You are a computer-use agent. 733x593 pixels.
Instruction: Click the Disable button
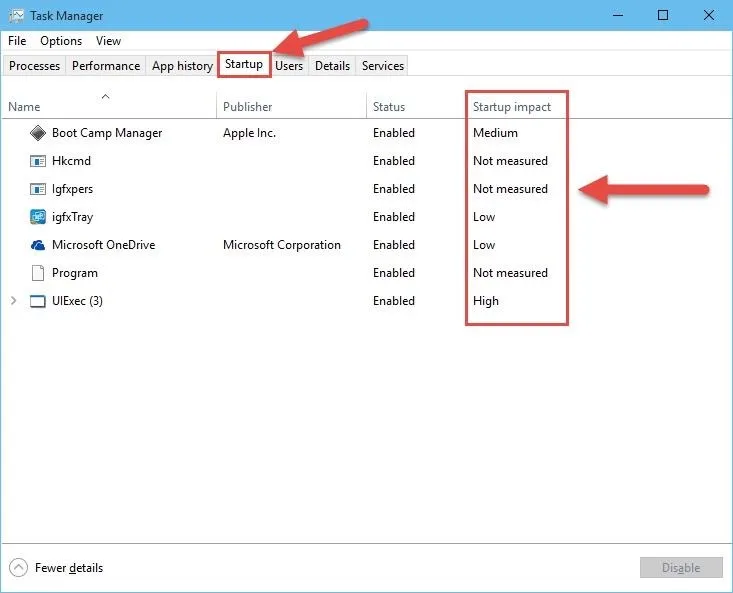coord(681,568)
